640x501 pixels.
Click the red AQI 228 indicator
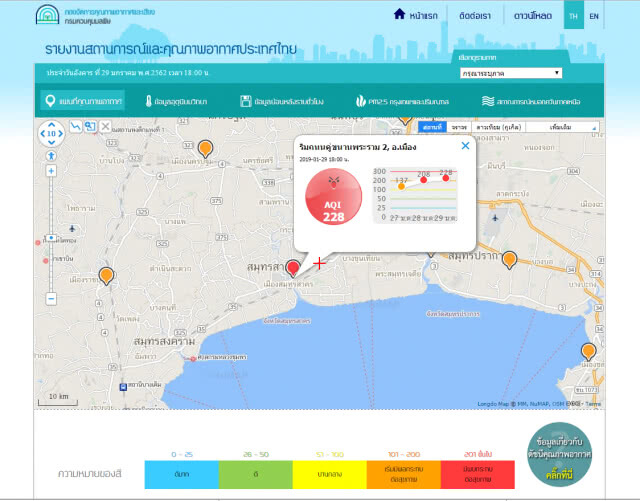[333, 197]
